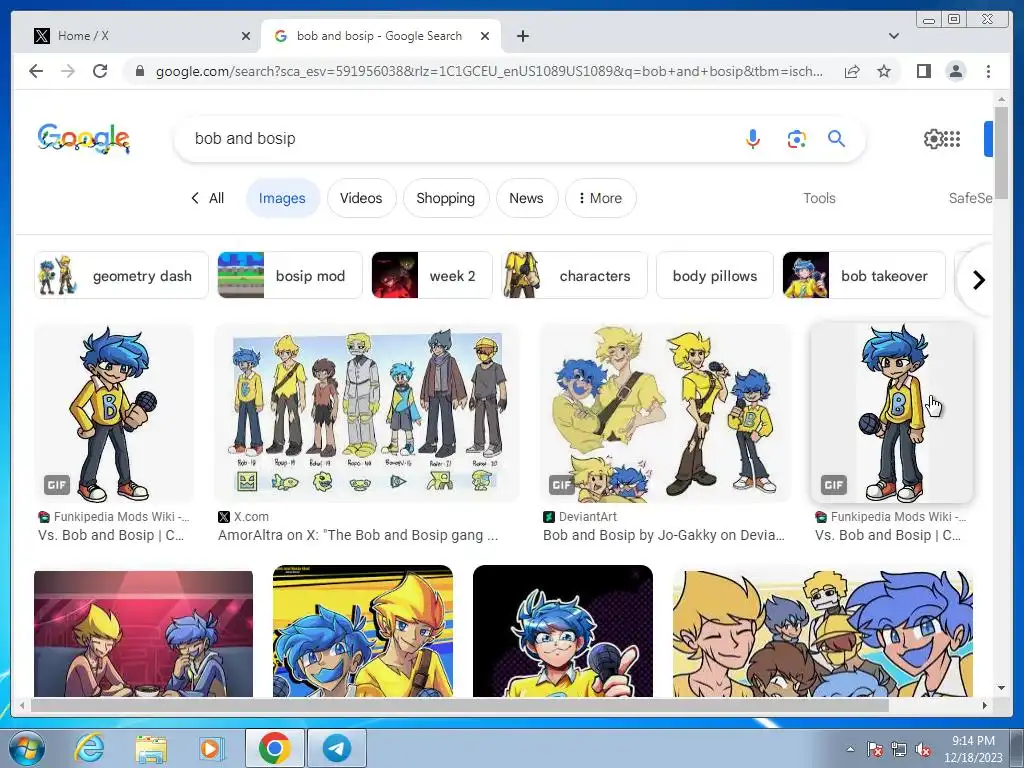
Task: Expand the tab search dropdown
Action: 894,36
